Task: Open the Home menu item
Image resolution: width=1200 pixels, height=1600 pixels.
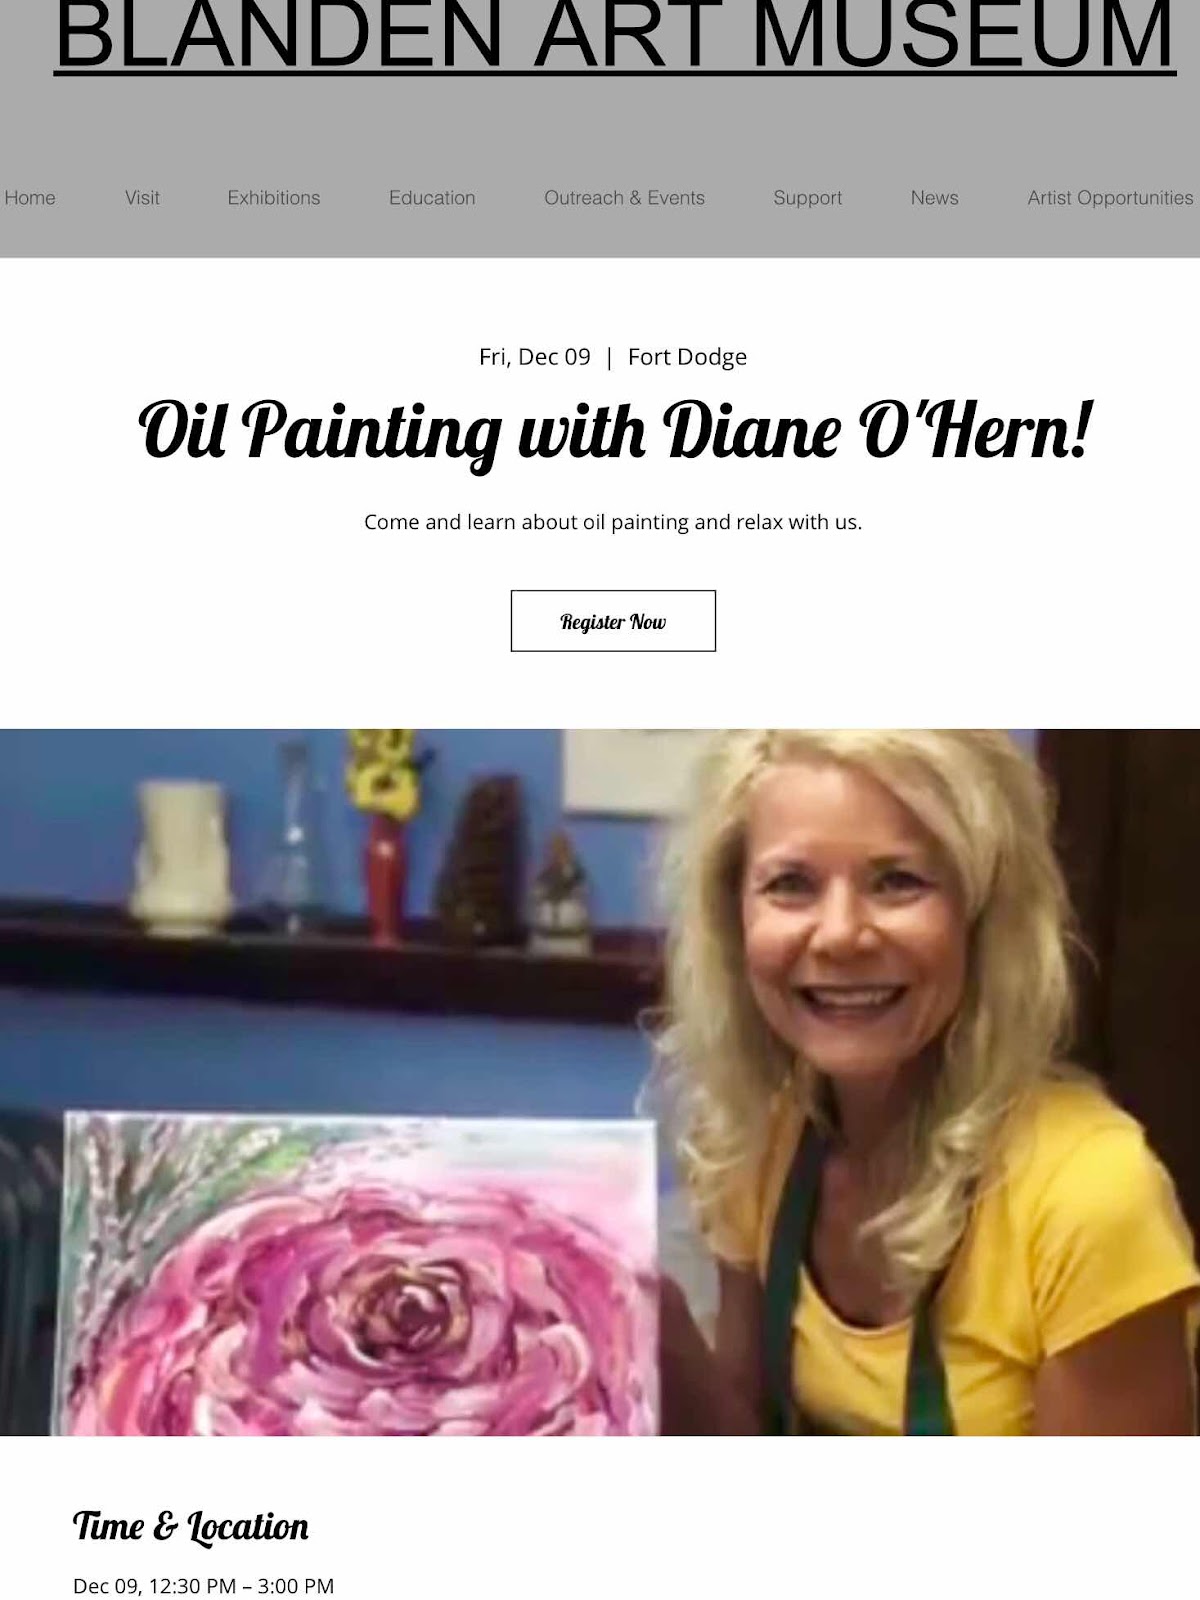Action: point(30,198)
